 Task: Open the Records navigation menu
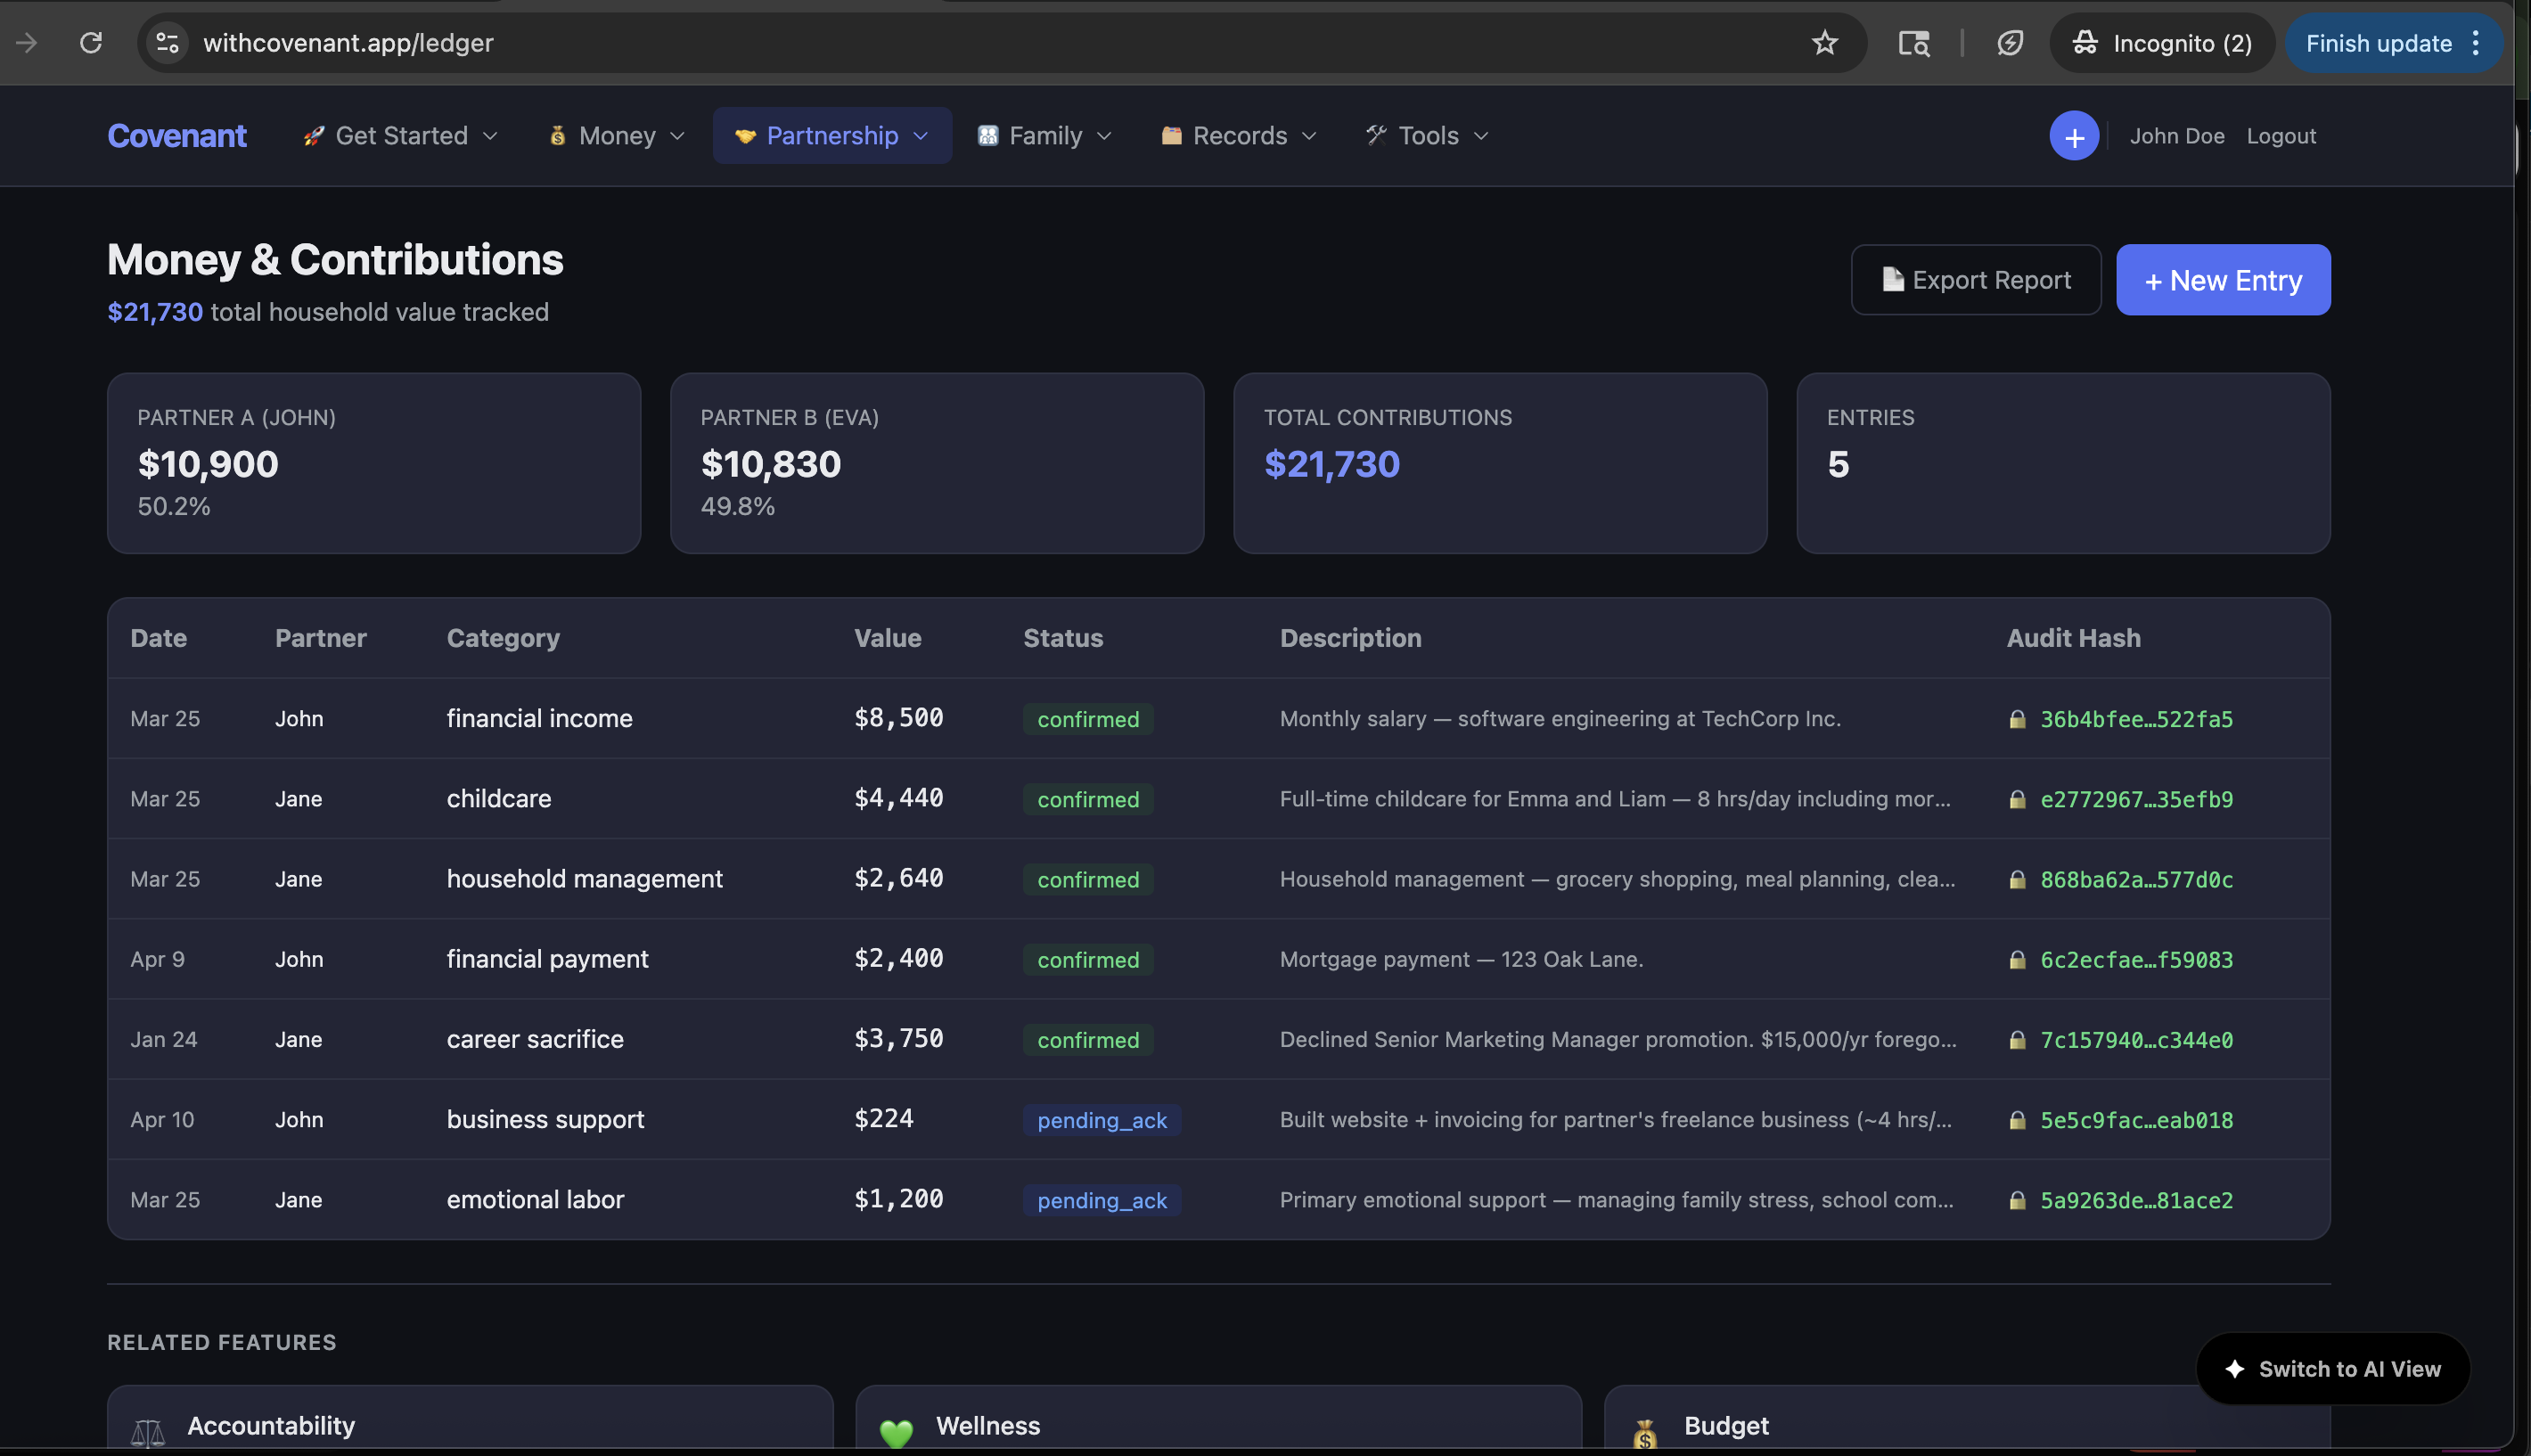tap(1239, 136)
